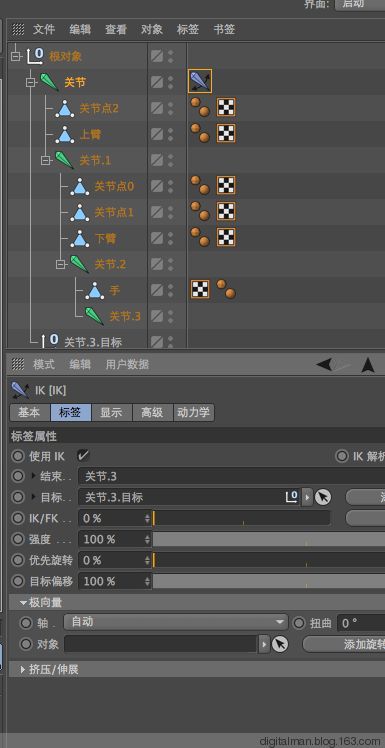The image size is (385, 748).
Task: Open the 用户数据 menu
Action: click(x=127, y=364)
